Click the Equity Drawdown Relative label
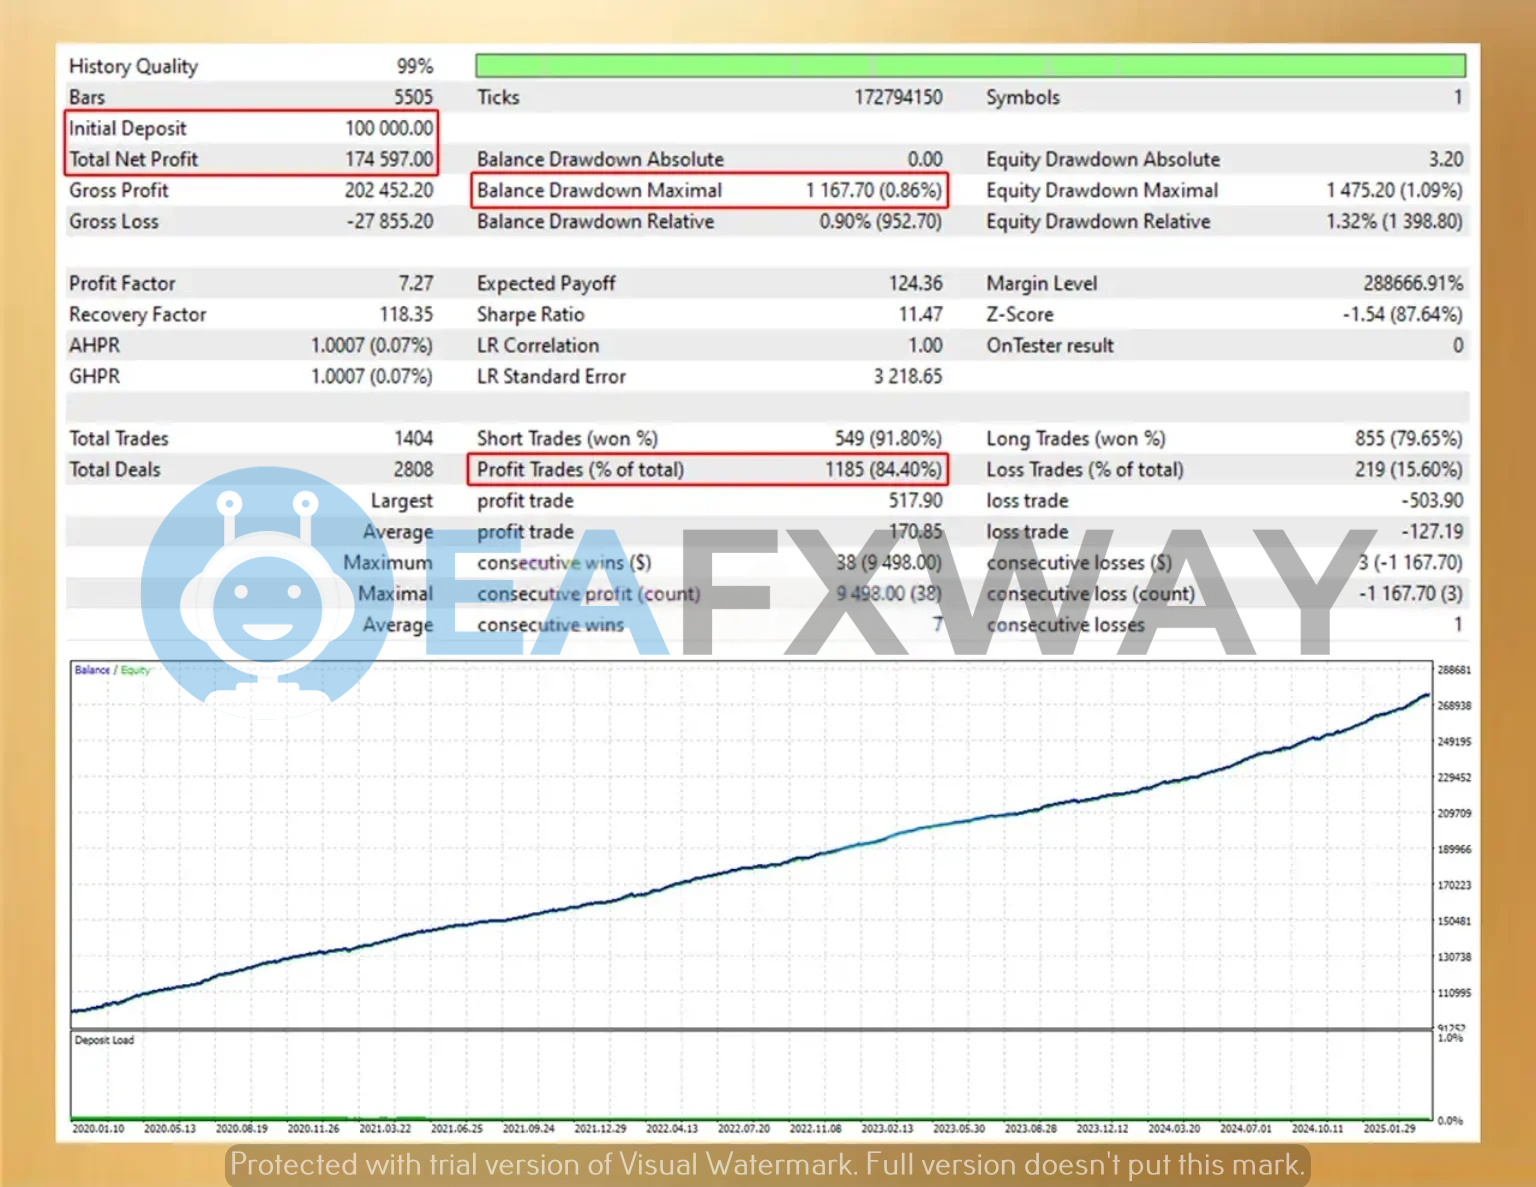The width and height of the screenshot is (1536, 1187). click(1097, 221)
